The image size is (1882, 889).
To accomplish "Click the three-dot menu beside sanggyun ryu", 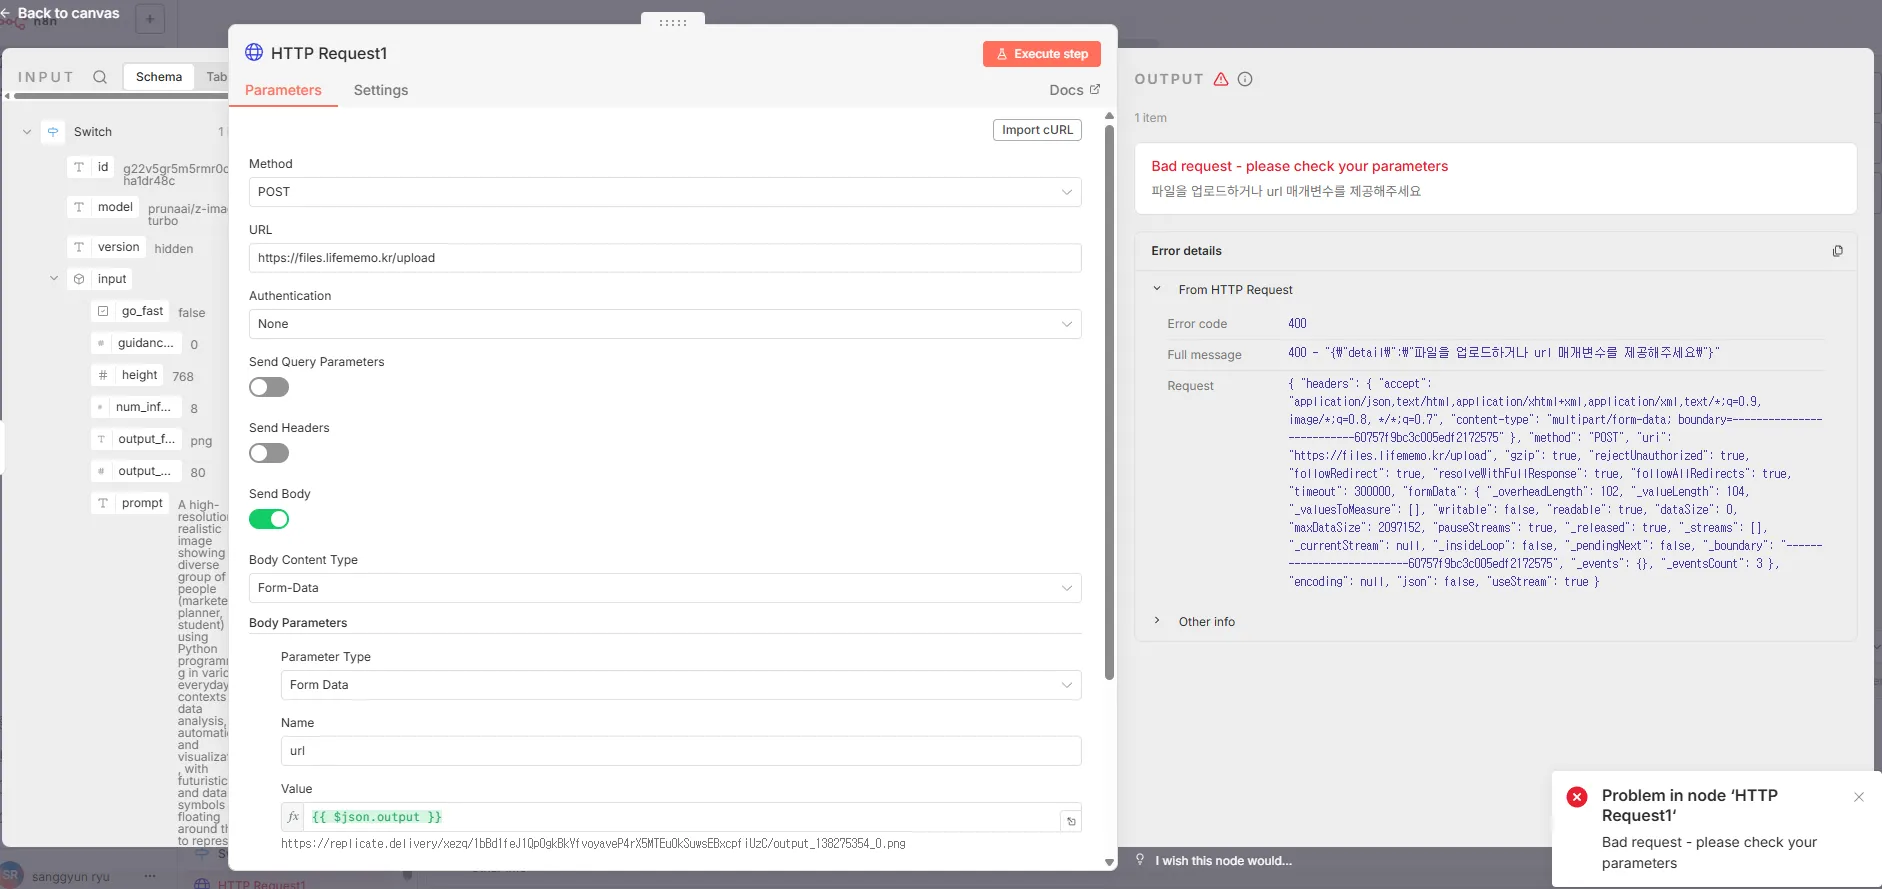I will pos(150,876).
